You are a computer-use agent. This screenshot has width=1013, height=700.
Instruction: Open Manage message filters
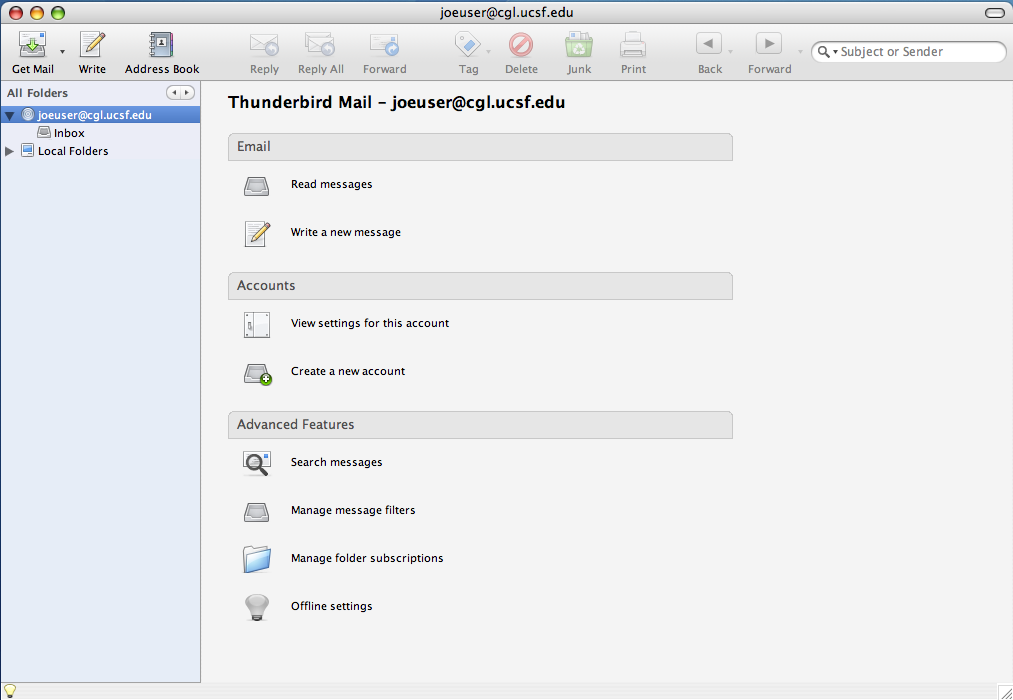point(353,510)
